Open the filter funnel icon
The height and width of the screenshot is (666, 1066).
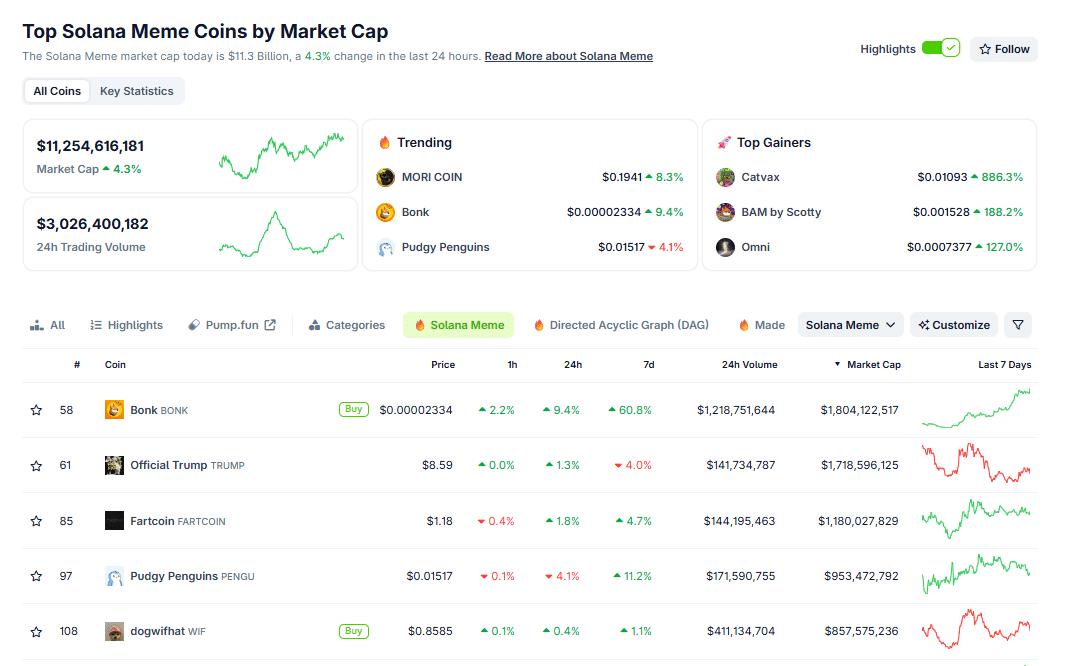pos(1018,326)
